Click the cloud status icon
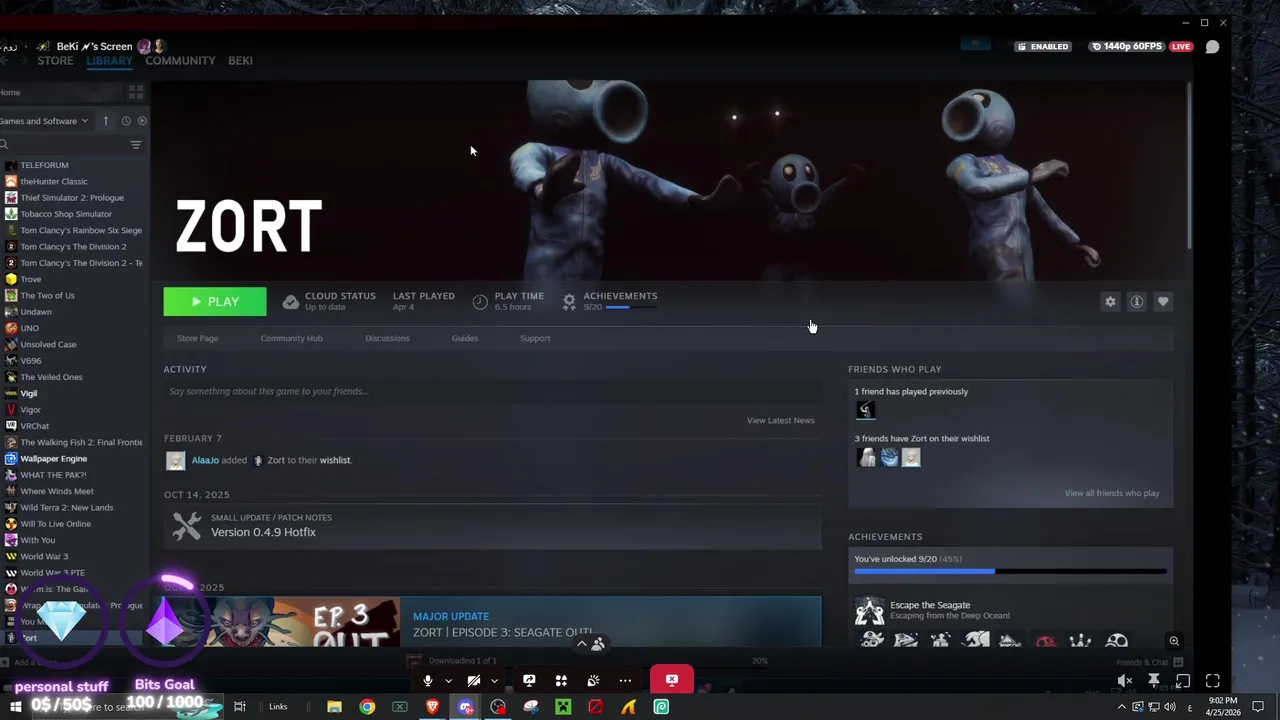Image resolution: width=1280 pixels, height=720 pixels. [290, 302]
